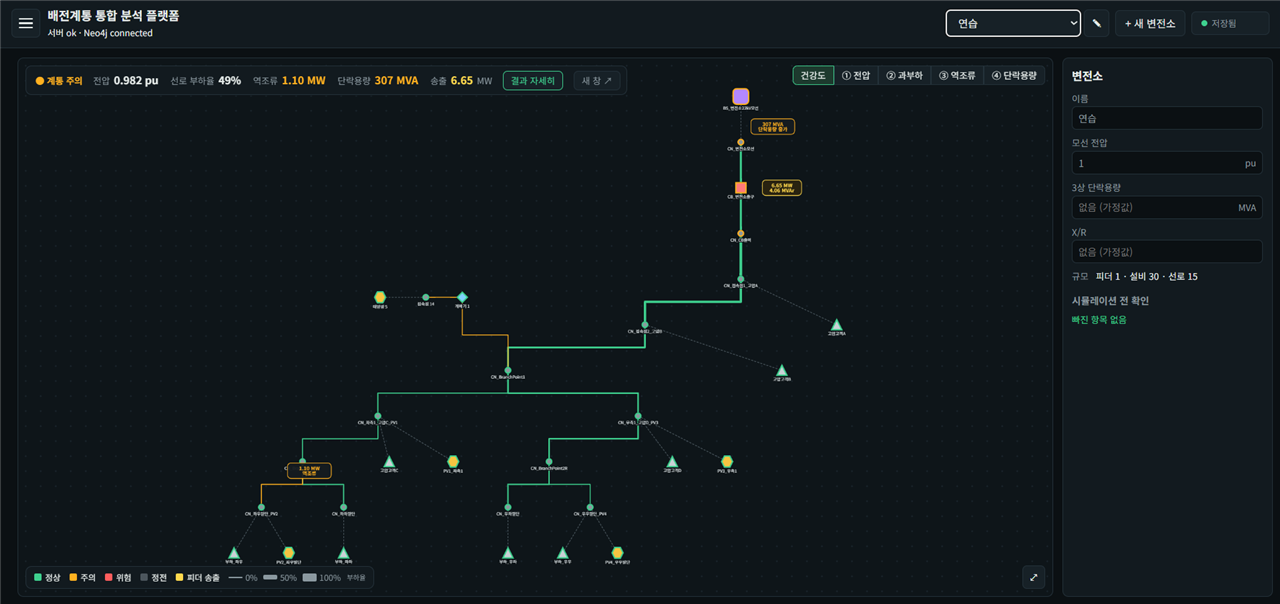1280x604 pixels.
Task: Open results in 새 창
Action: [597, 81]
